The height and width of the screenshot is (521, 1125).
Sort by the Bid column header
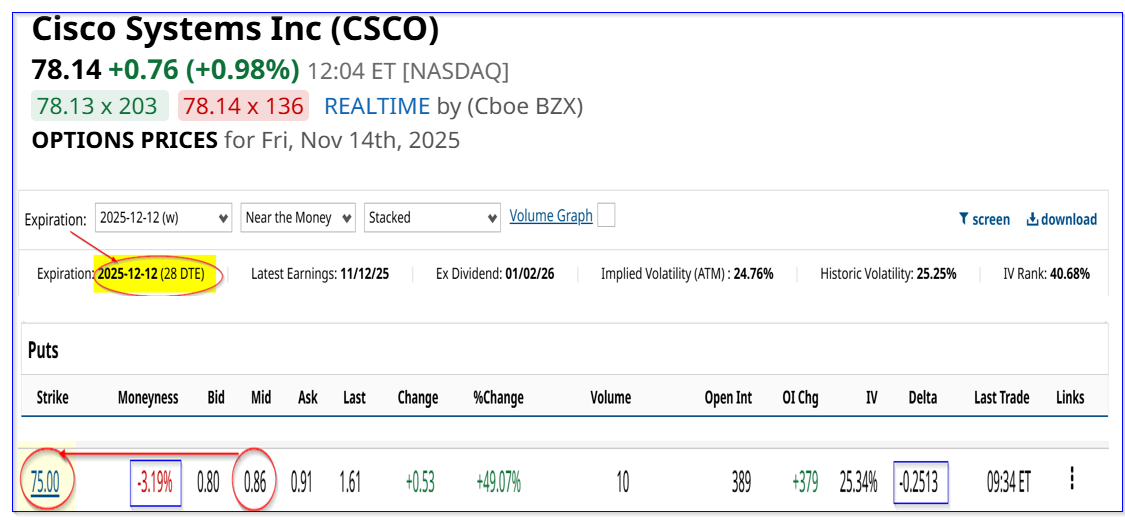click(x=216, y=397)
